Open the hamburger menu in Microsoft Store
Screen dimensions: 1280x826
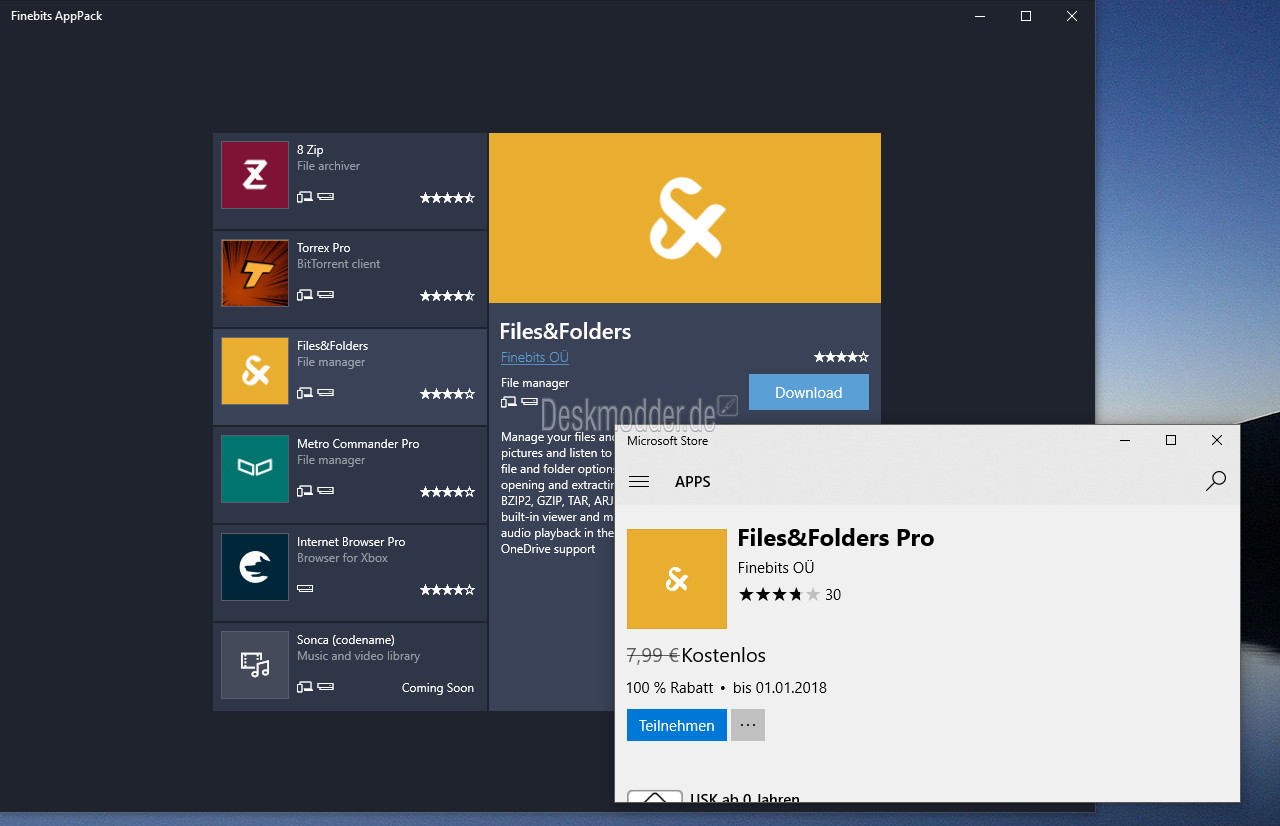tap(639, 482)
